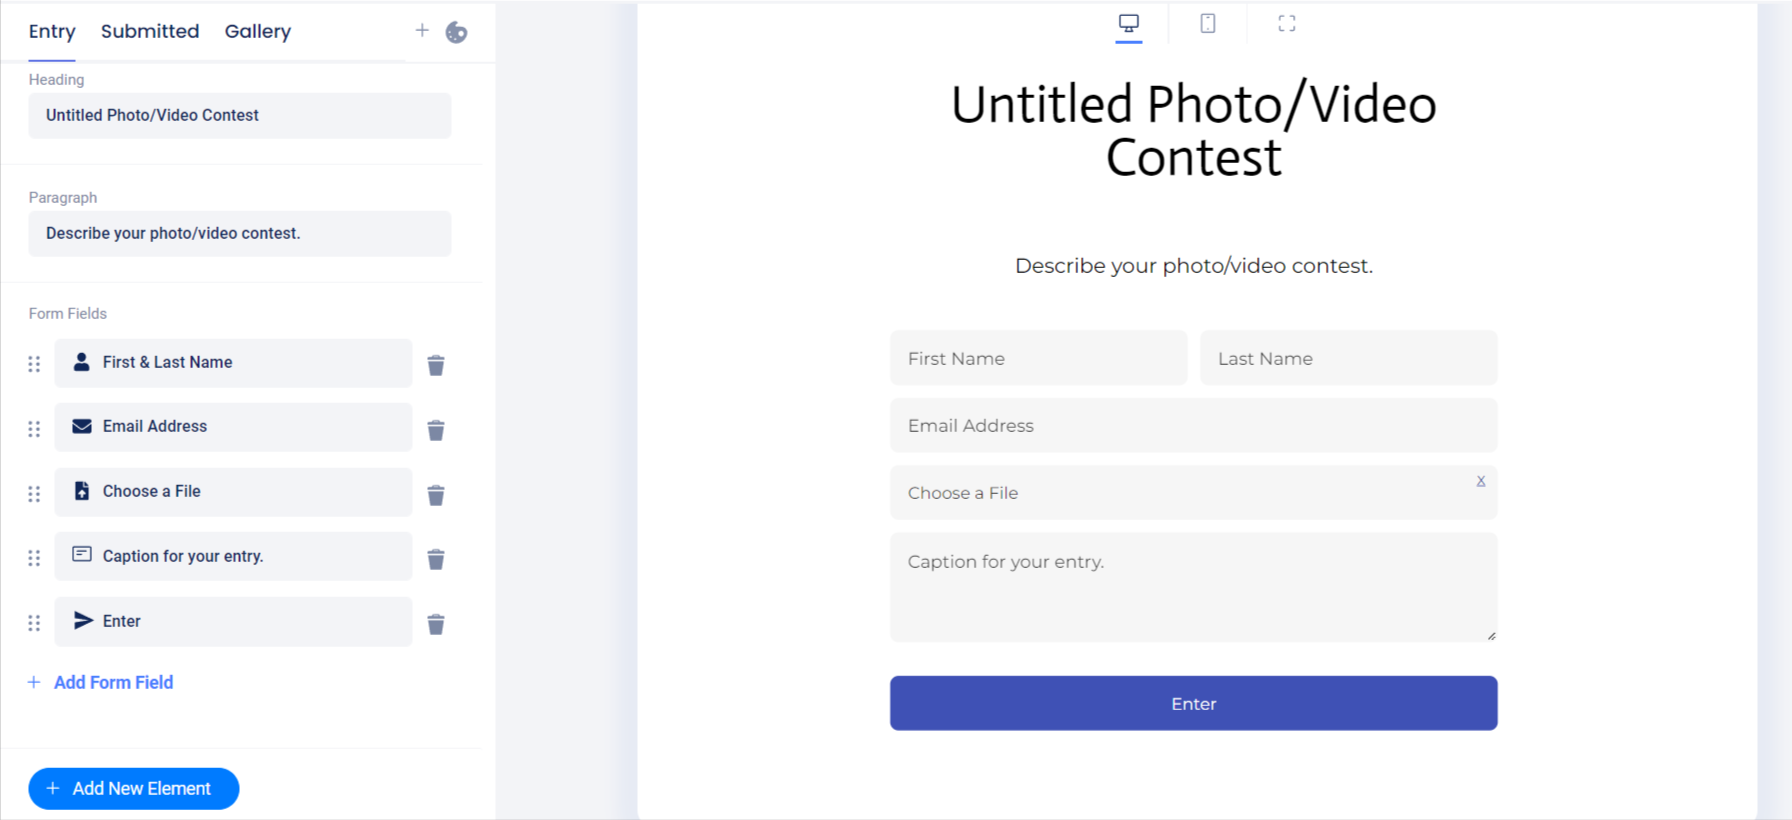Delete the Choose a File field
1792x820 pixels.
(x=436, y=495)
